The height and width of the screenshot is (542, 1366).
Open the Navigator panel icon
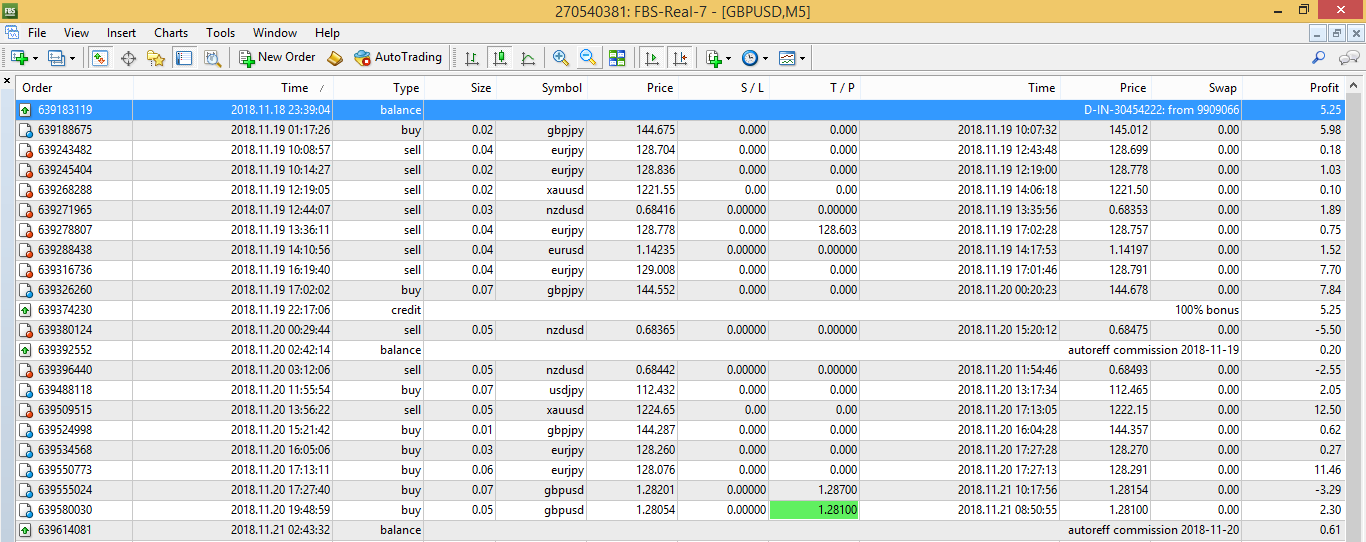point(155,58)
